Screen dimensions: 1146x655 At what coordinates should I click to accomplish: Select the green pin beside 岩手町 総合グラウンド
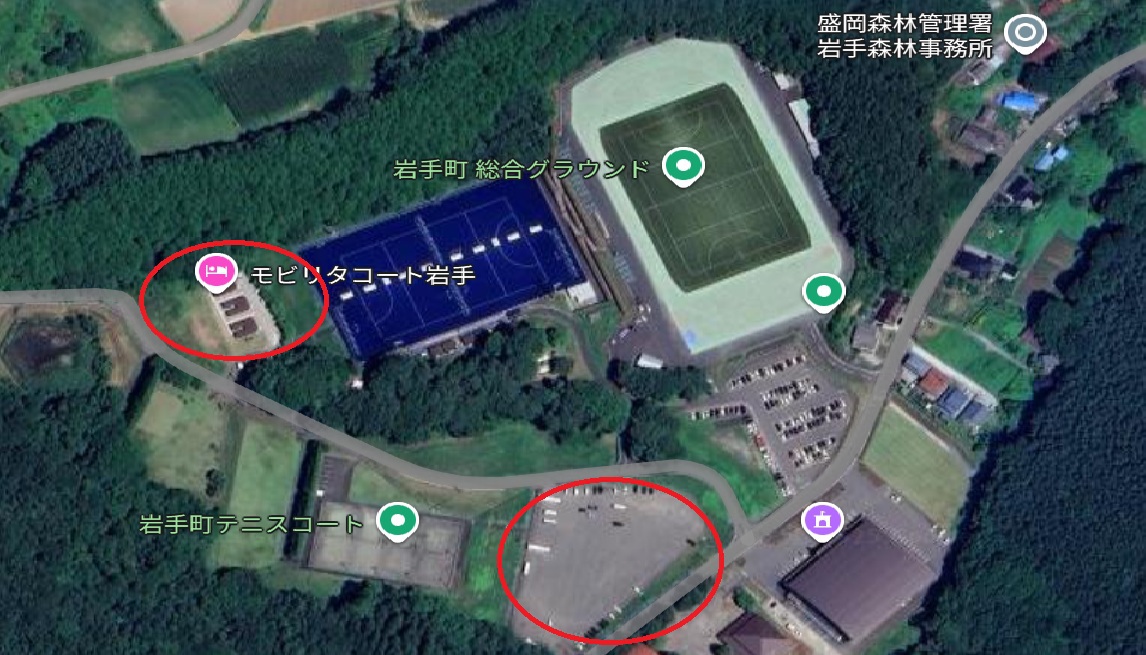[683, 167]
